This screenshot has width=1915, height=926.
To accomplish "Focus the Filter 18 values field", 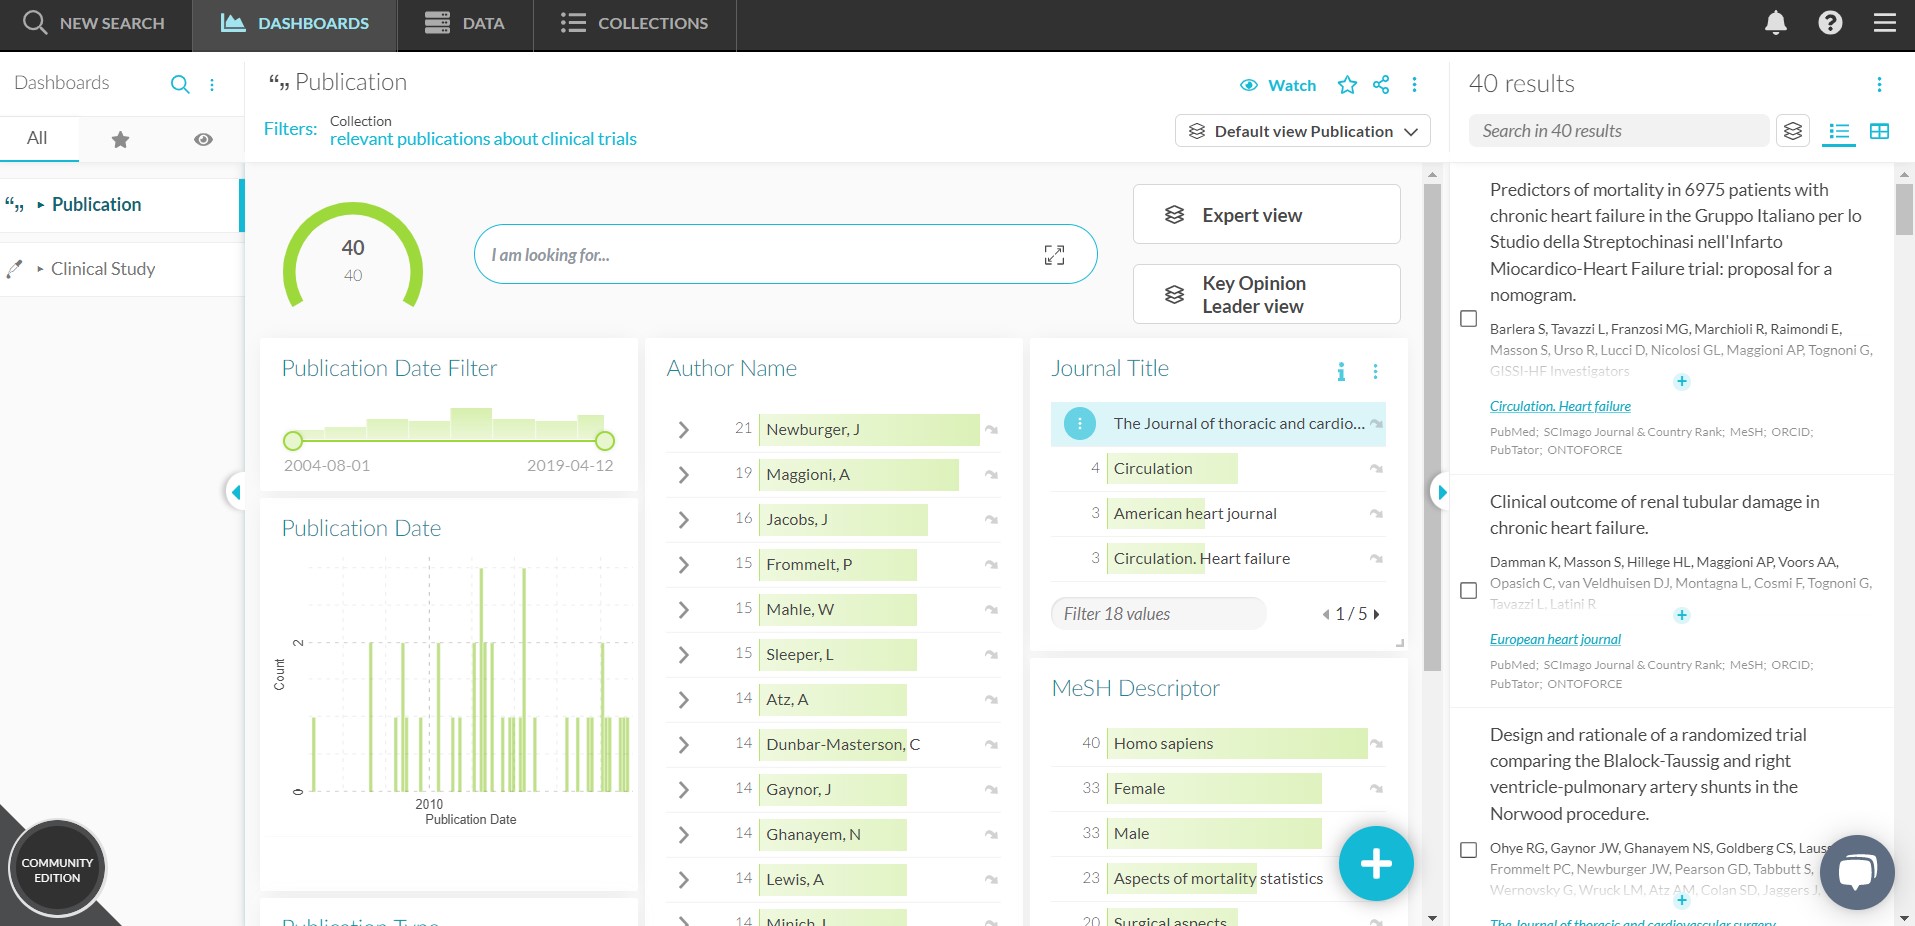I will coord(1158,614).
